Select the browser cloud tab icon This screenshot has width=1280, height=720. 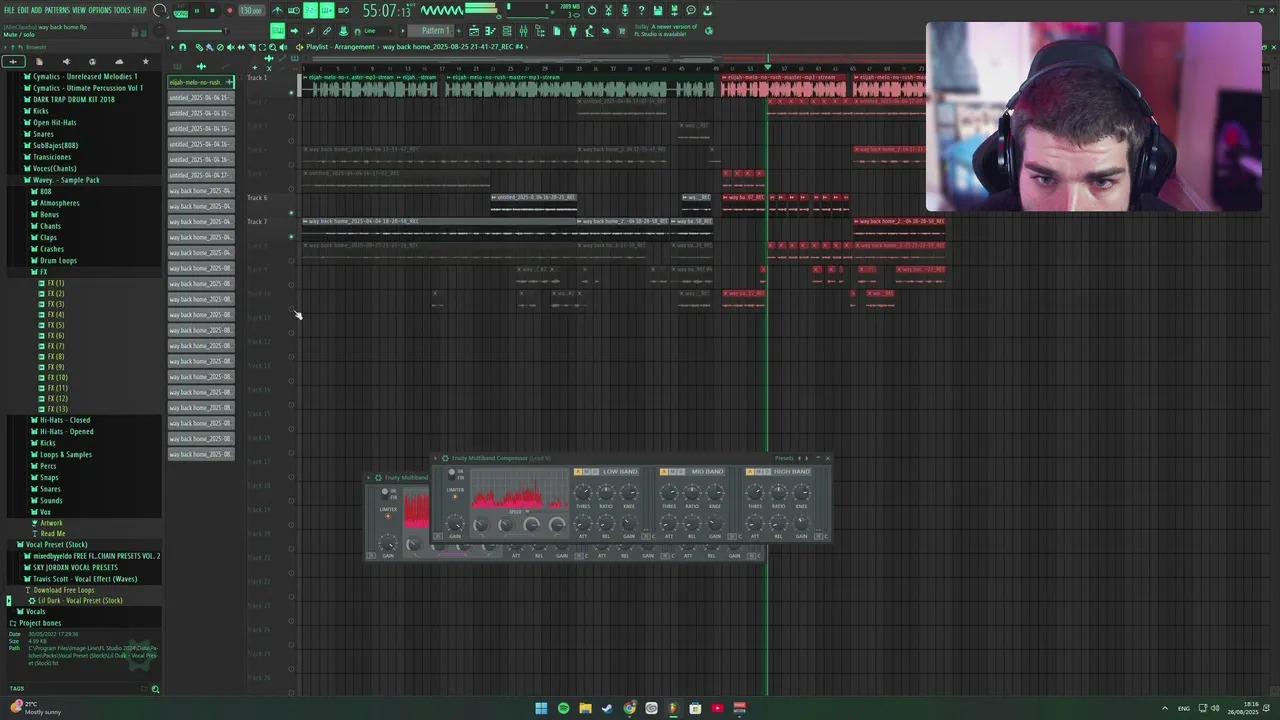[119, 62]
